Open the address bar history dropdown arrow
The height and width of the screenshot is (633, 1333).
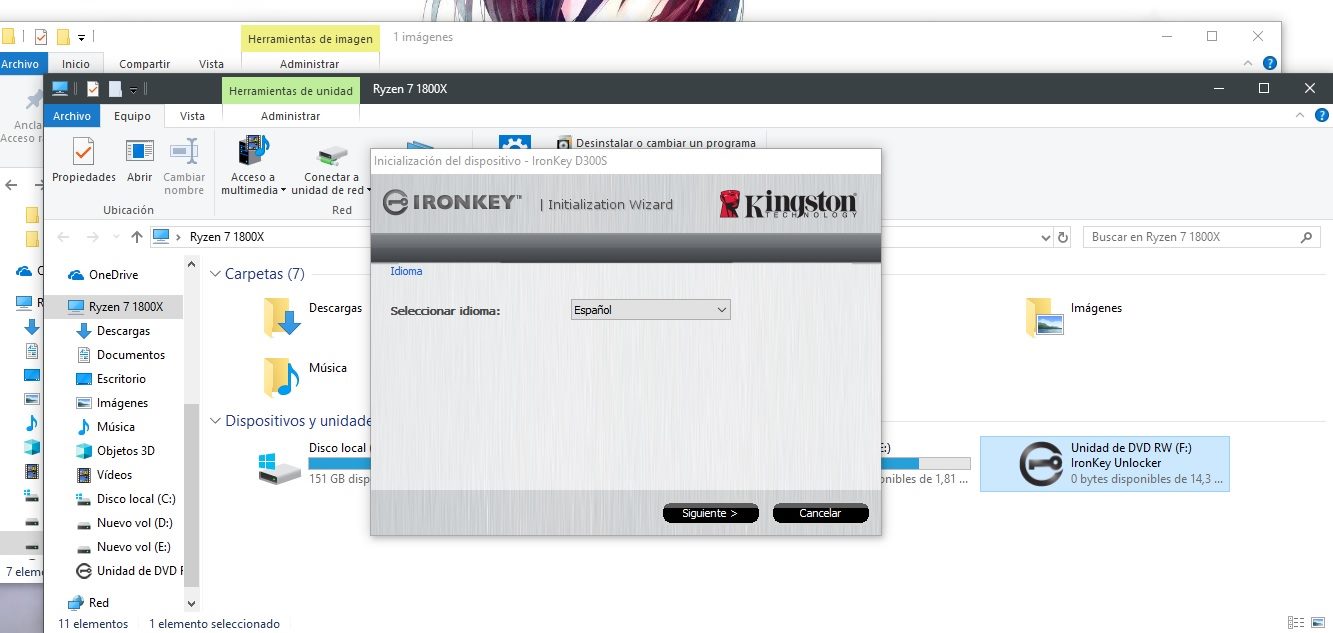(x=1045, y=237)
